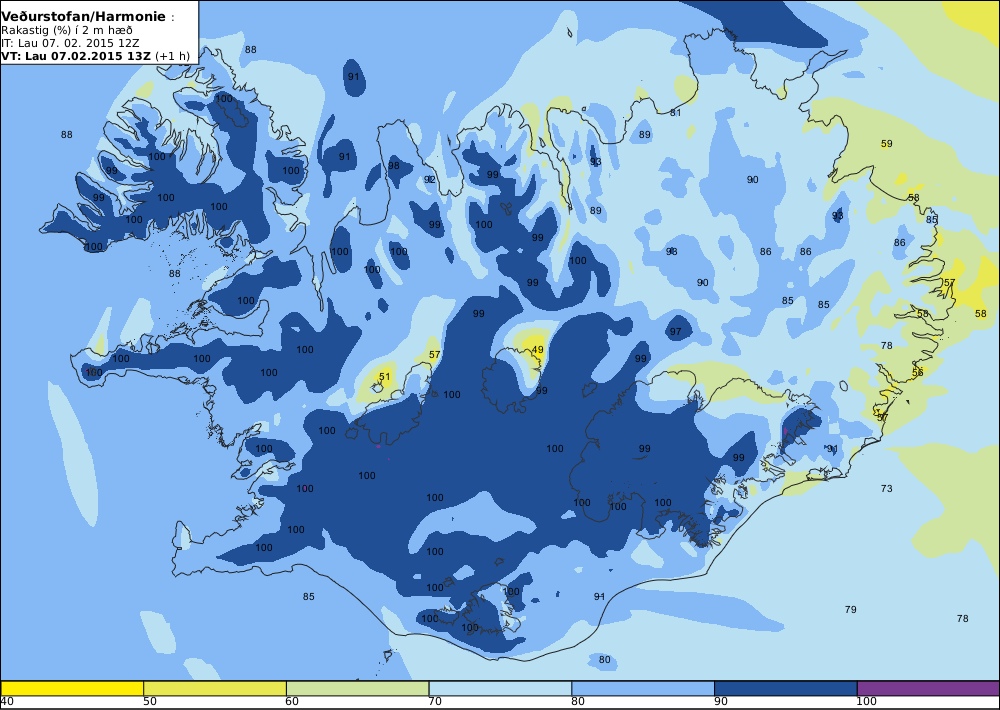Click the humidity value '79' on the map
The width and height of the screenshot is (1000, 710).
coord(850,609)
